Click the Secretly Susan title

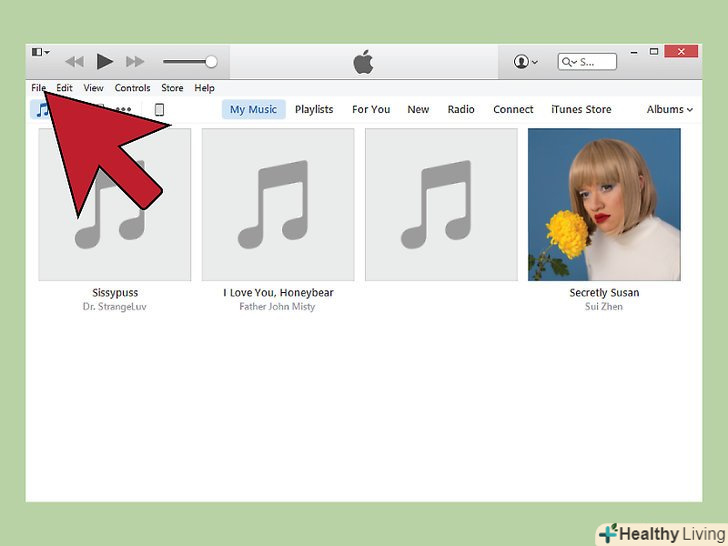point(604,293)
